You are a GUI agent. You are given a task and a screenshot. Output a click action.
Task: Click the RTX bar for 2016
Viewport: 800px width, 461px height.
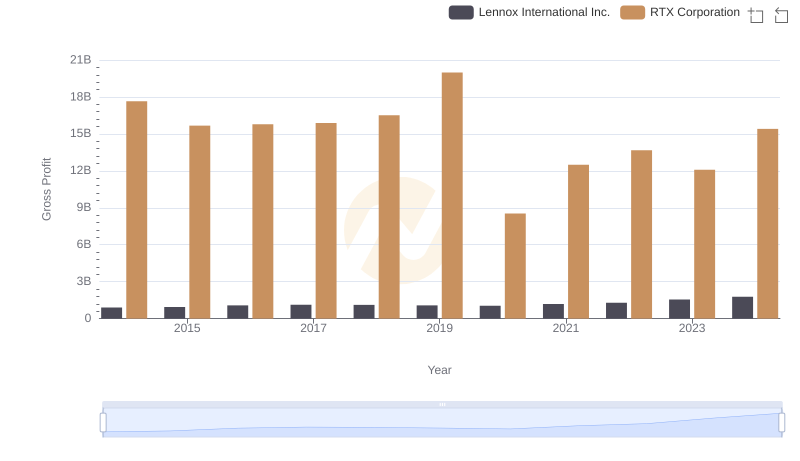click(263, 221)
